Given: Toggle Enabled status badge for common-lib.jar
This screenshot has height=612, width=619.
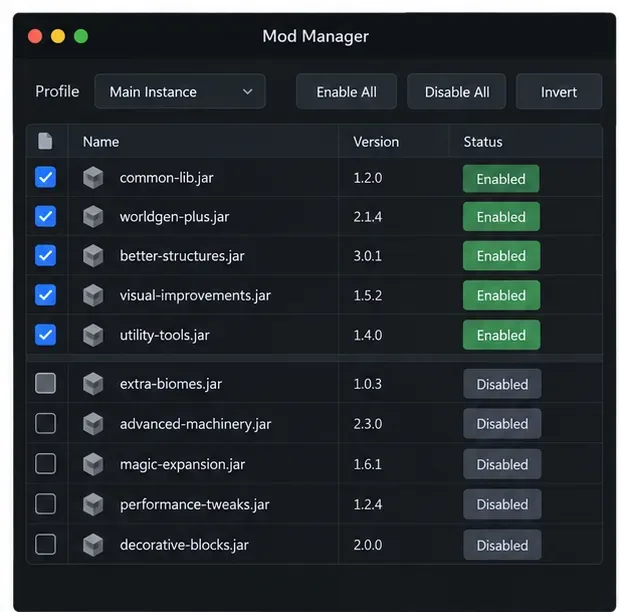Looking at the screenshot, I should click(501, 179).
